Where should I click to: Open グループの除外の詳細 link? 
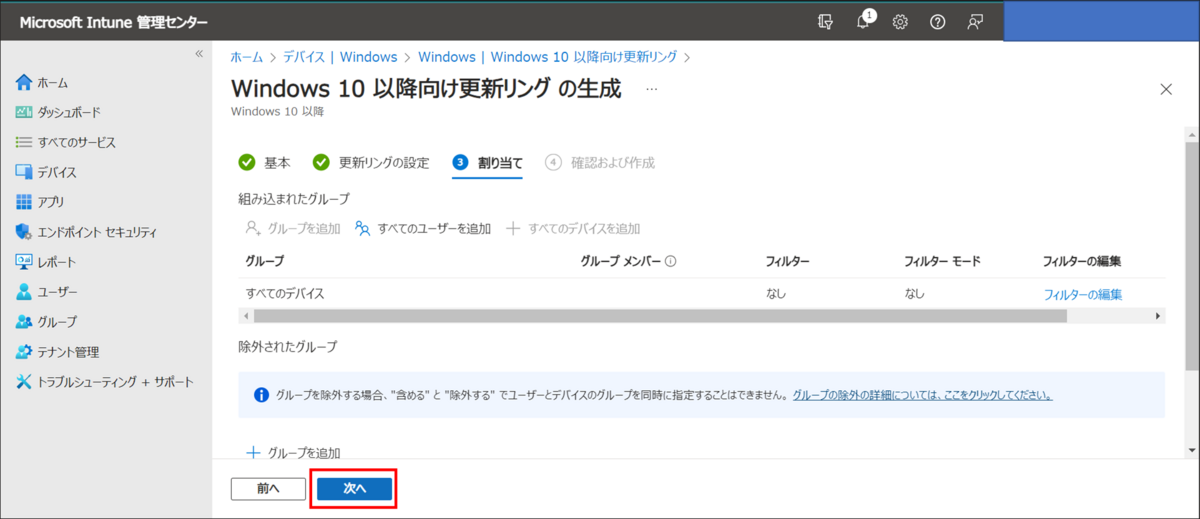tap(922, 395)
